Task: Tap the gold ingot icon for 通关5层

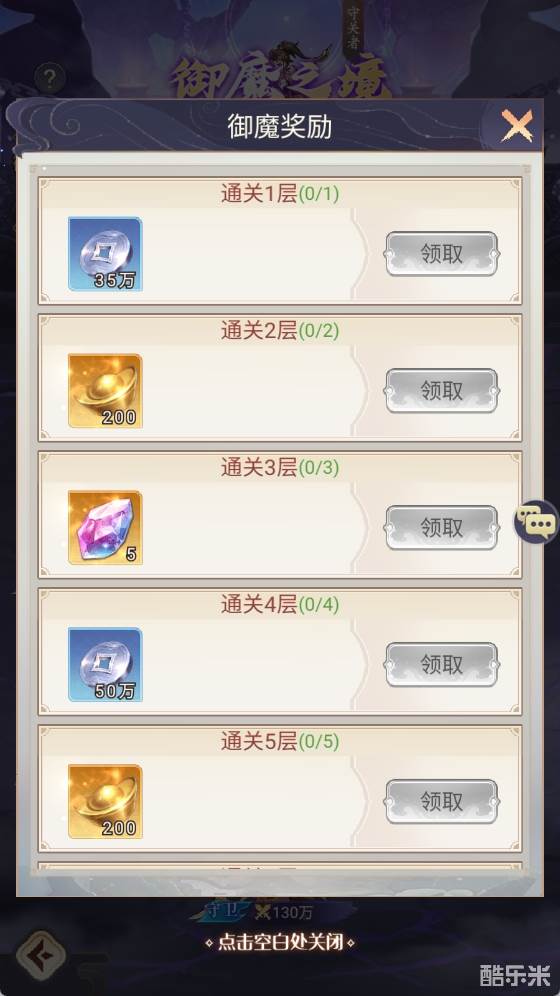Action: pos(105,802)
